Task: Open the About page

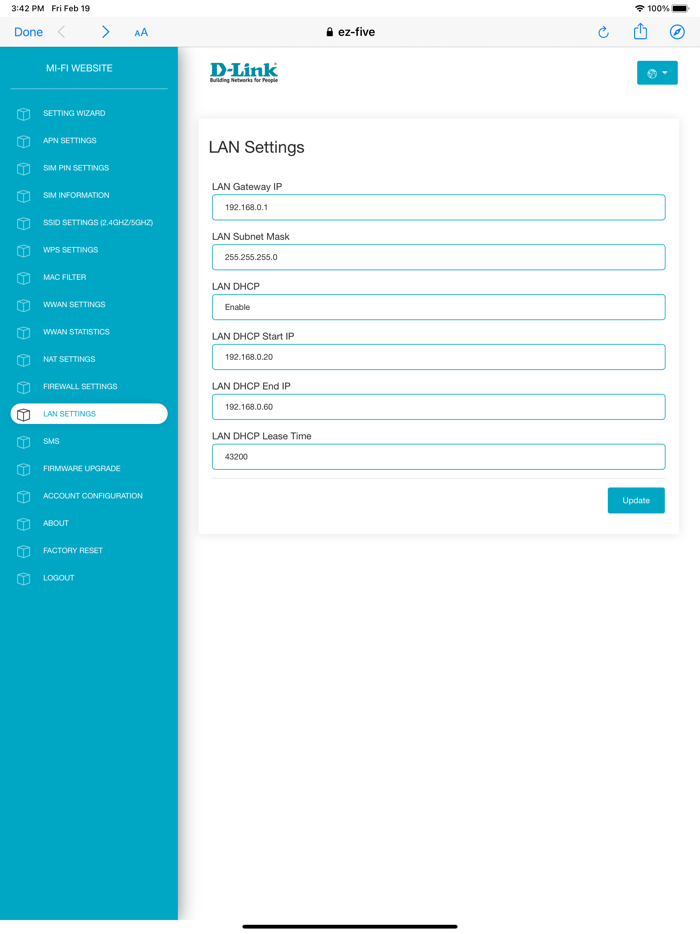Action: (56, 523)
